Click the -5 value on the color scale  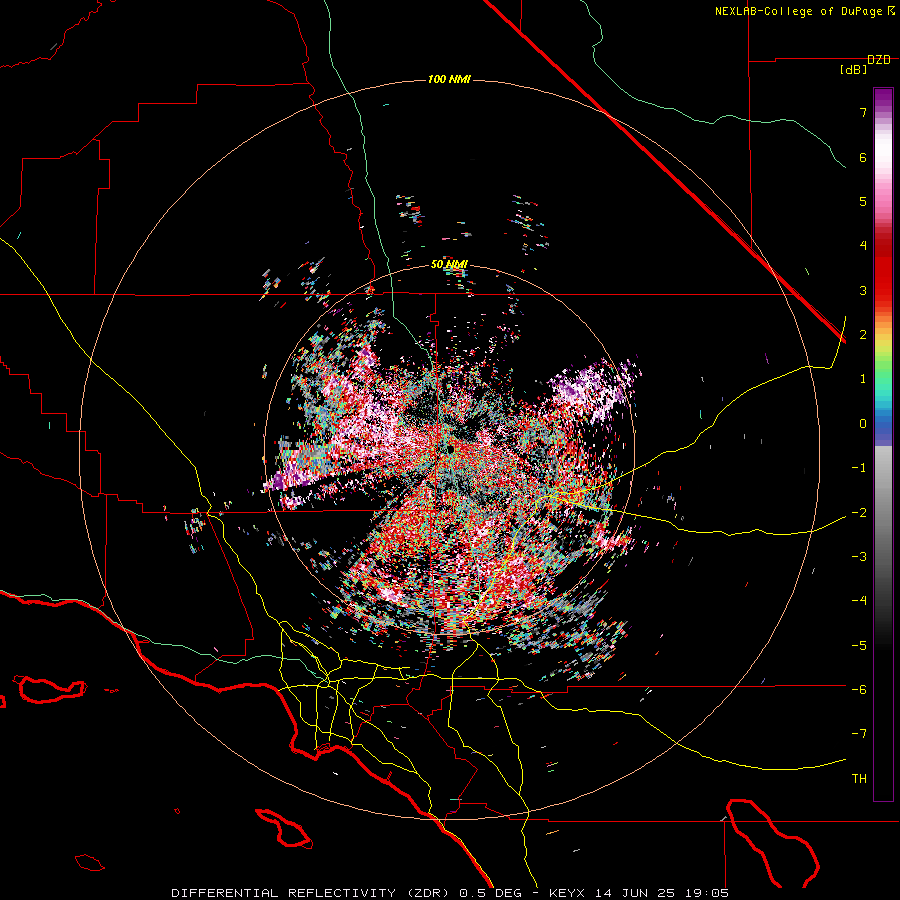859,646
